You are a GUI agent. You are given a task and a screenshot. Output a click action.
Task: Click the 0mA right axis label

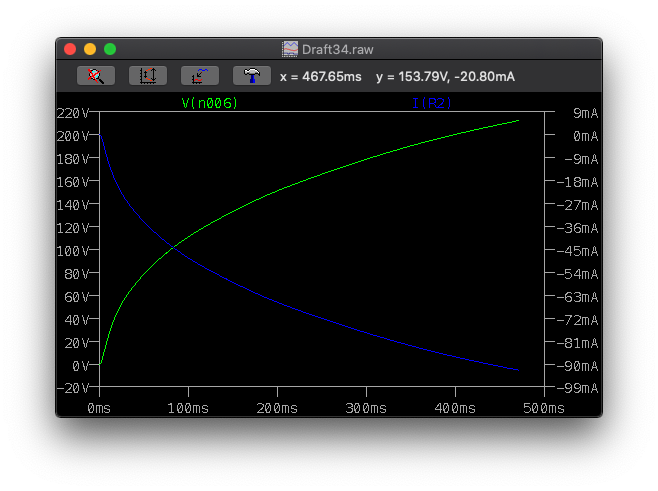[585, 136]
